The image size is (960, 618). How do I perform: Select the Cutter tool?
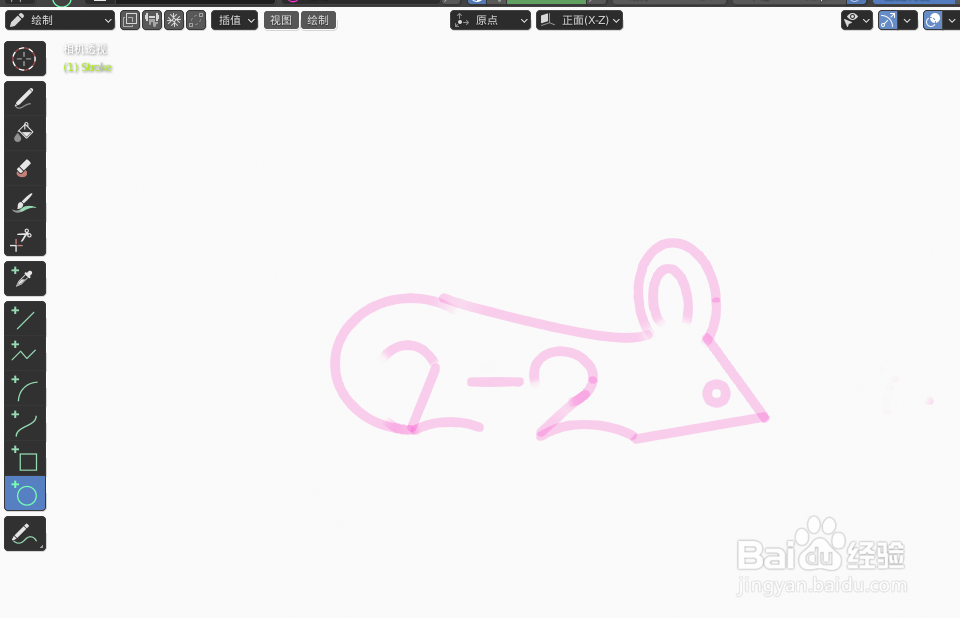pos(24,238)
